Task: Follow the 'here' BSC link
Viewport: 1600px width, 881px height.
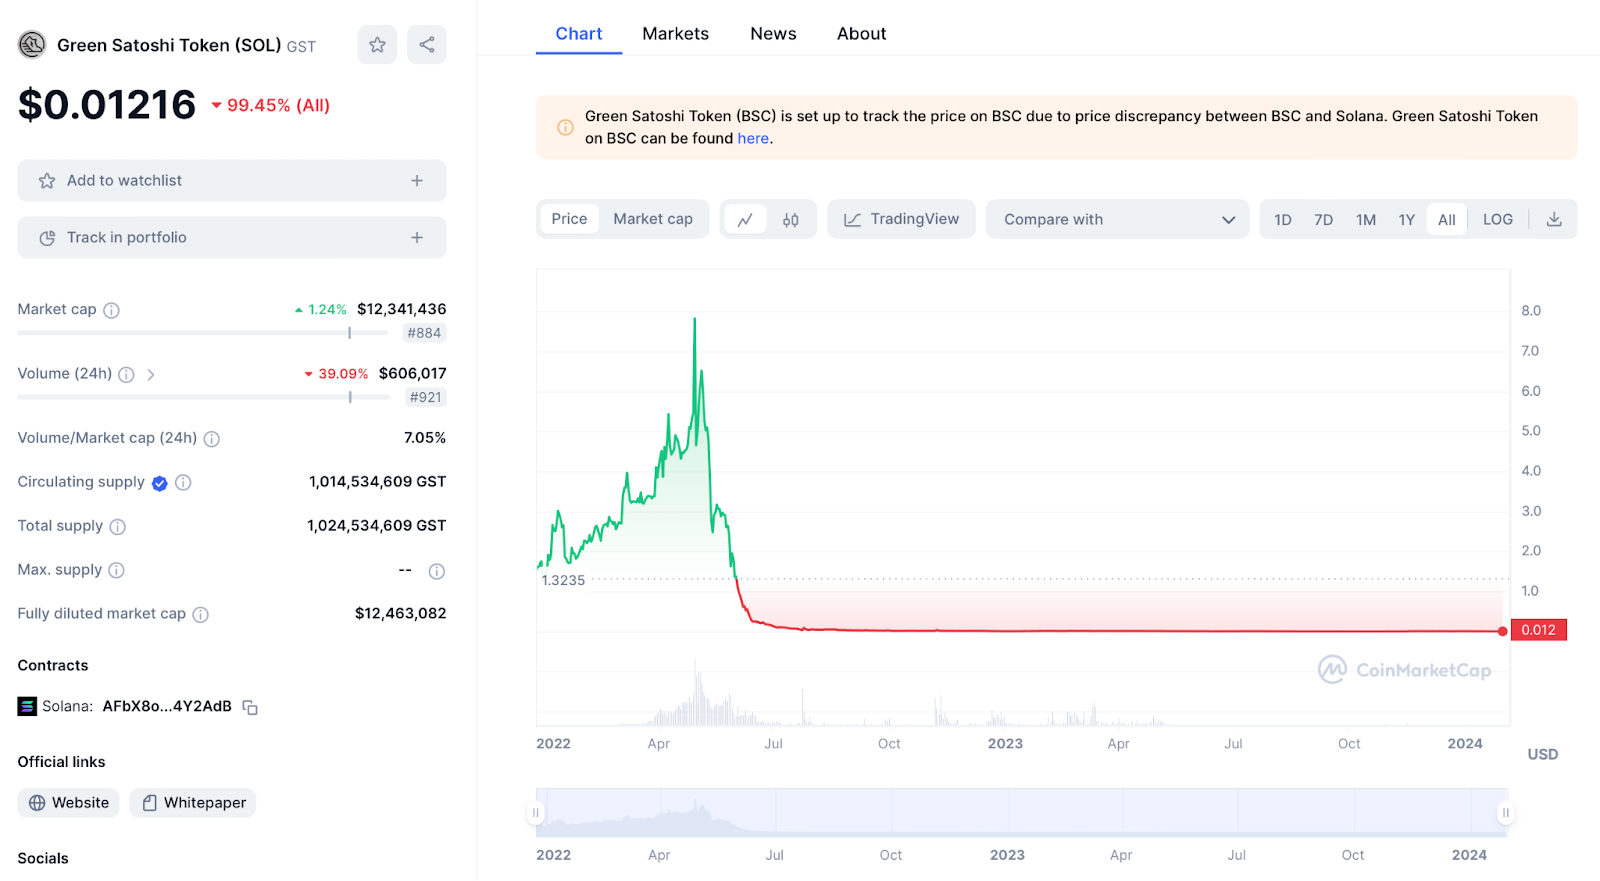Action: [753, 139]
